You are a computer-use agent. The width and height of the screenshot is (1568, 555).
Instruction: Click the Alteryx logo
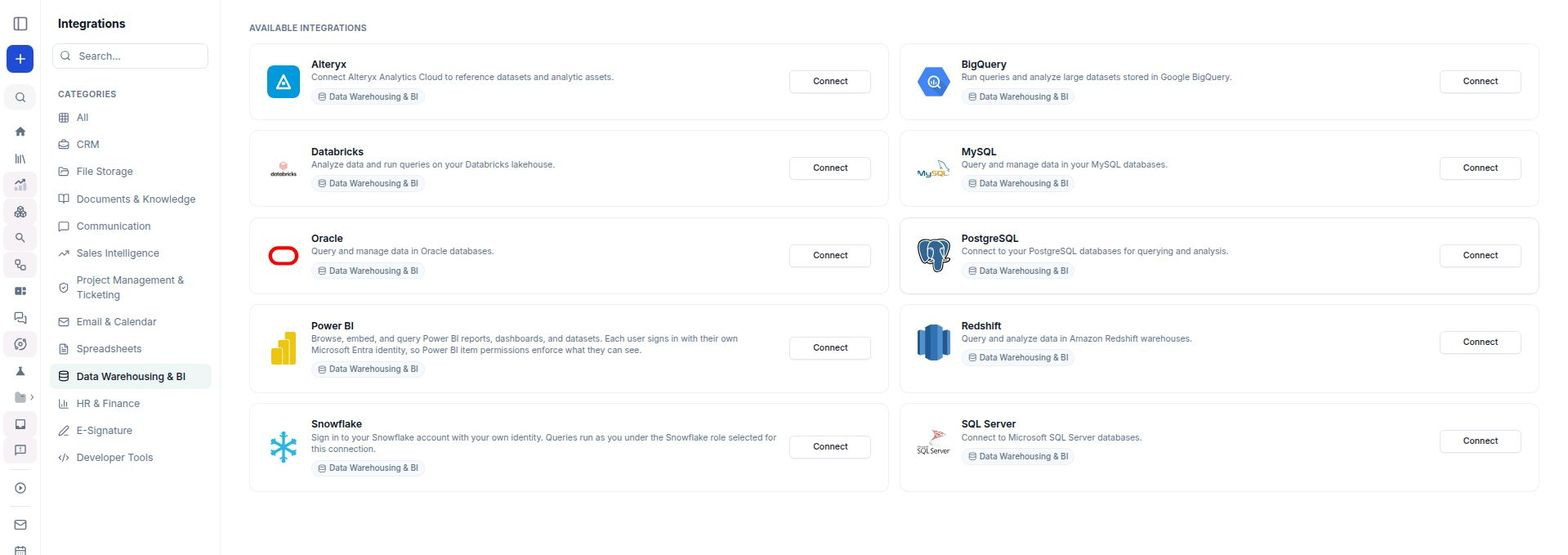[283, 81]
